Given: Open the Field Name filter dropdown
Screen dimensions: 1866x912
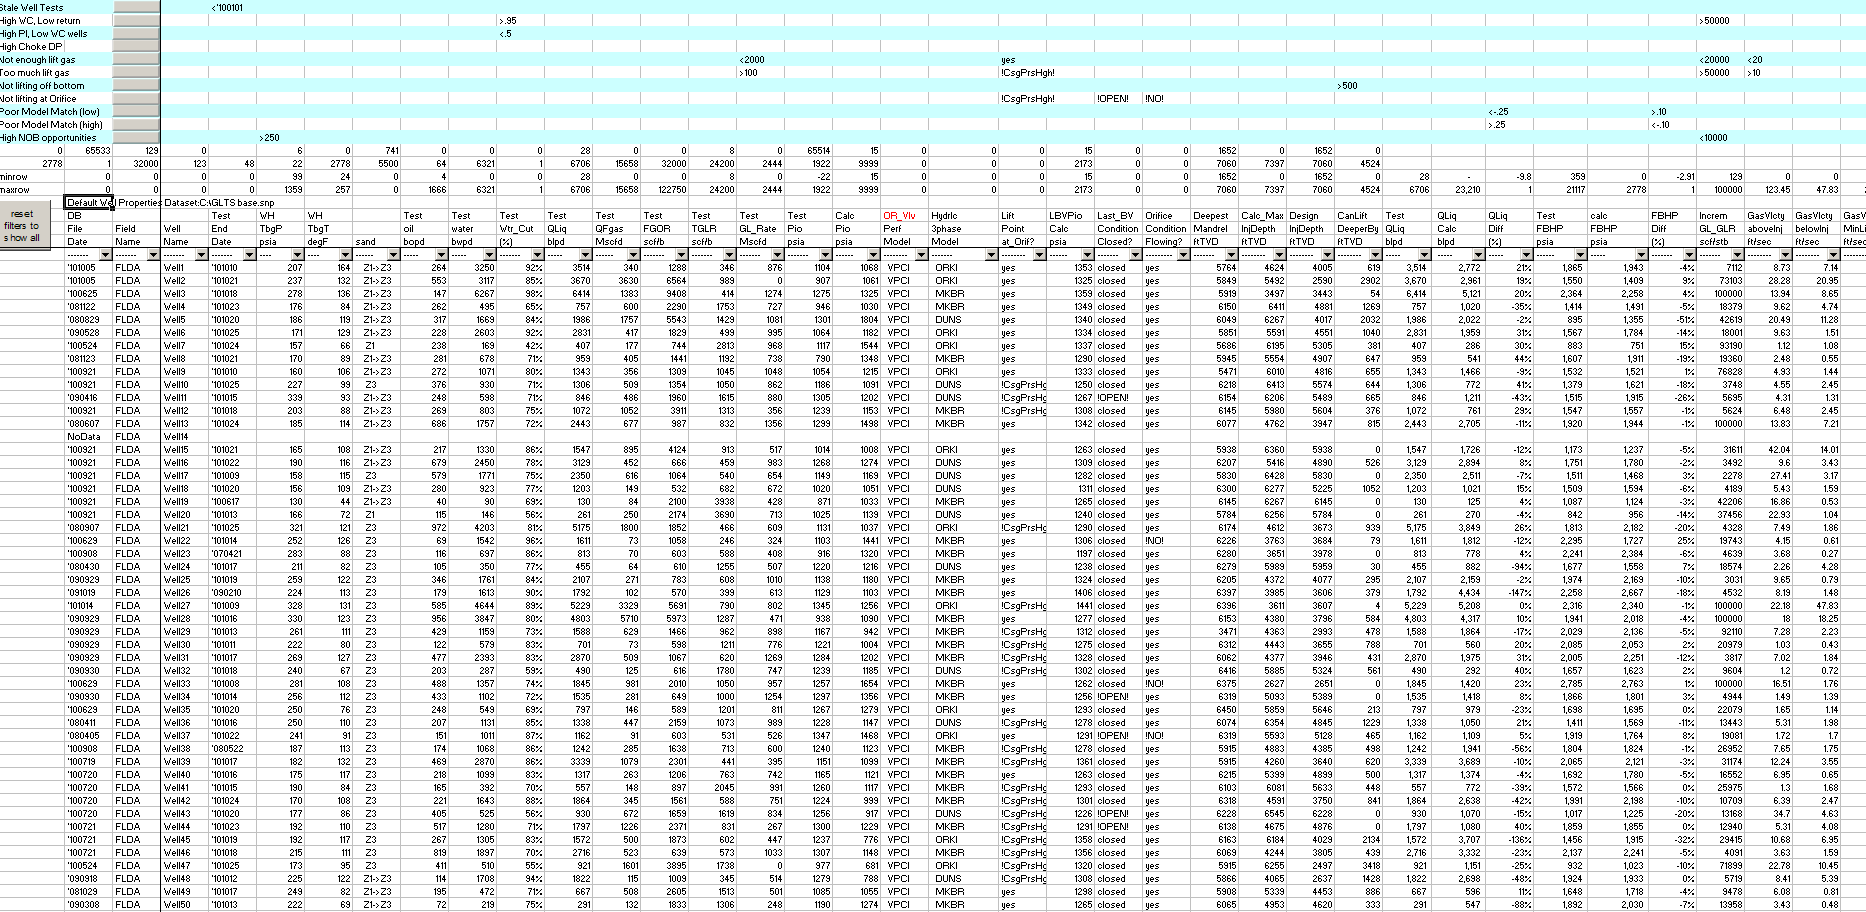Looking at the screenshot, I should tap(154, 255).
